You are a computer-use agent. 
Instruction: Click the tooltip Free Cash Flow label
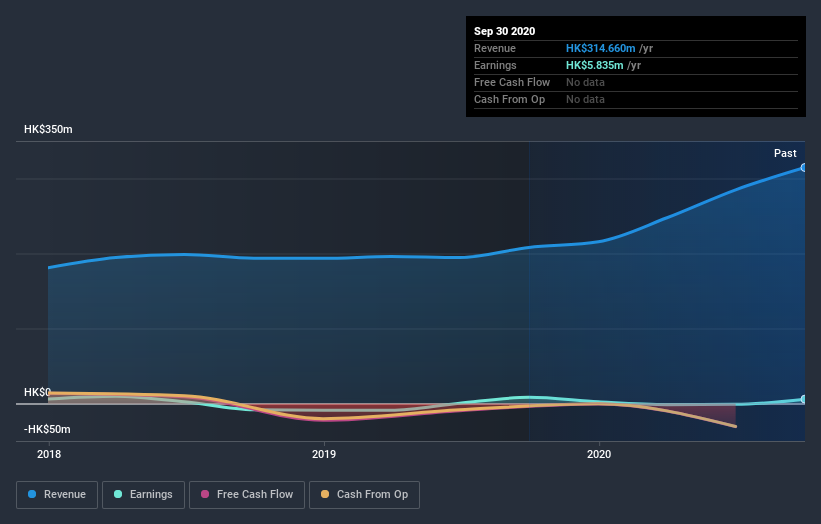pyautogui.click(x=512, y=82)
